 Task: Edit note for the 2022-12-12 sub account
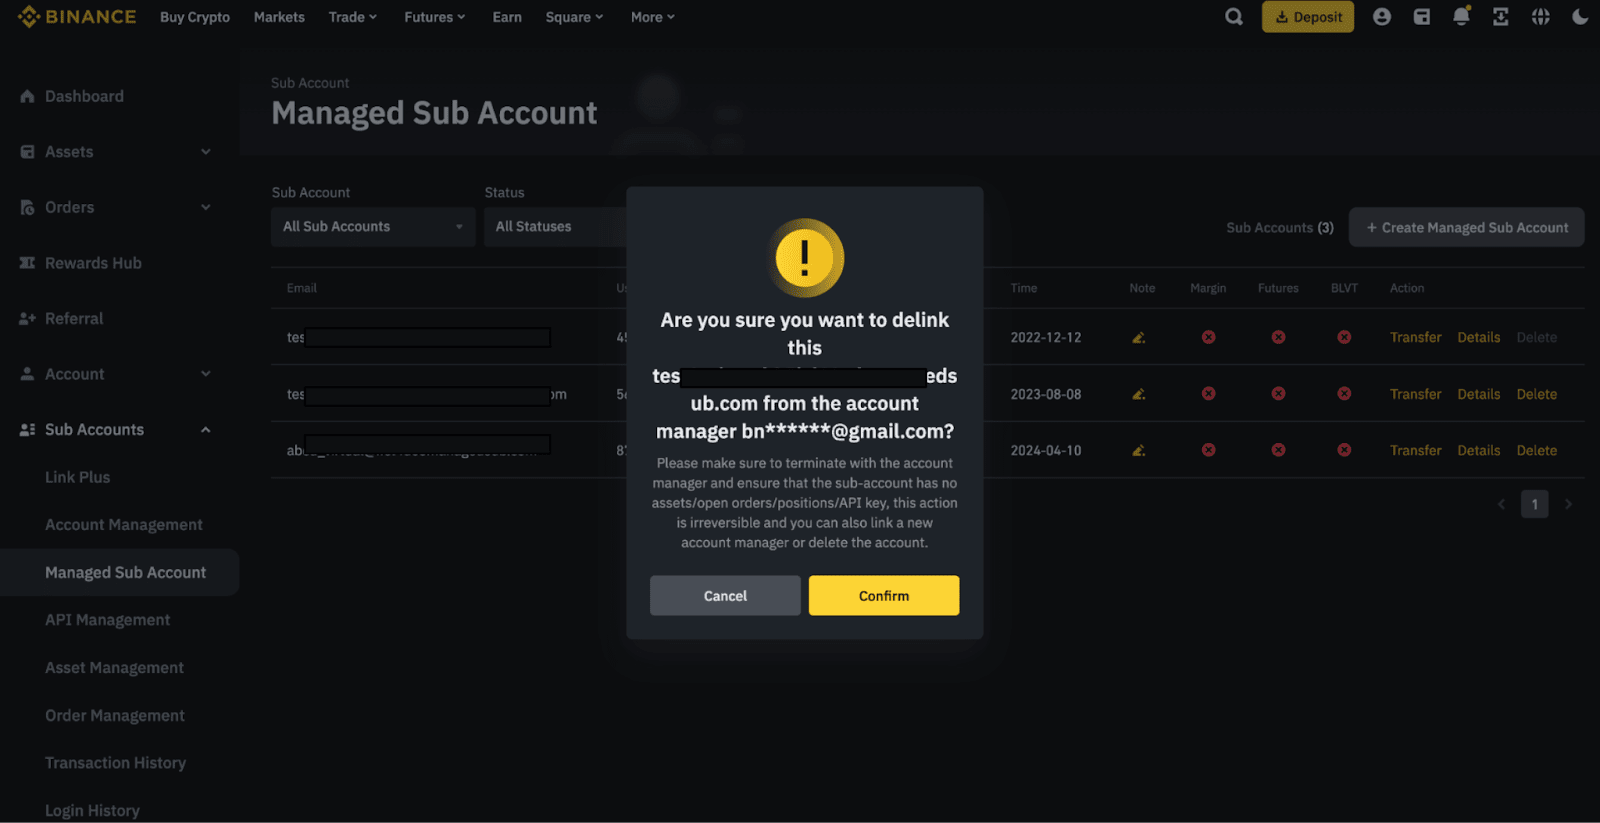[1138, 338]
